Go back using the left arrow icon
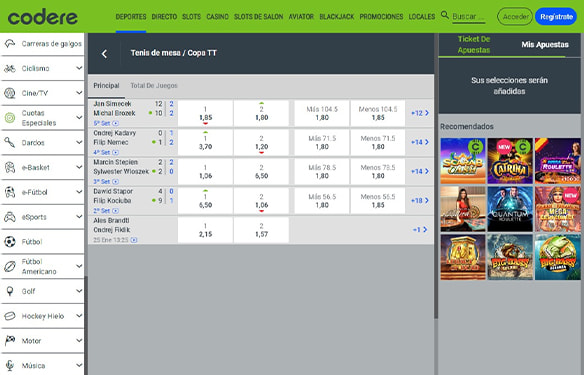The width and height of the screenshot is (584, 375). pos(104,54)
